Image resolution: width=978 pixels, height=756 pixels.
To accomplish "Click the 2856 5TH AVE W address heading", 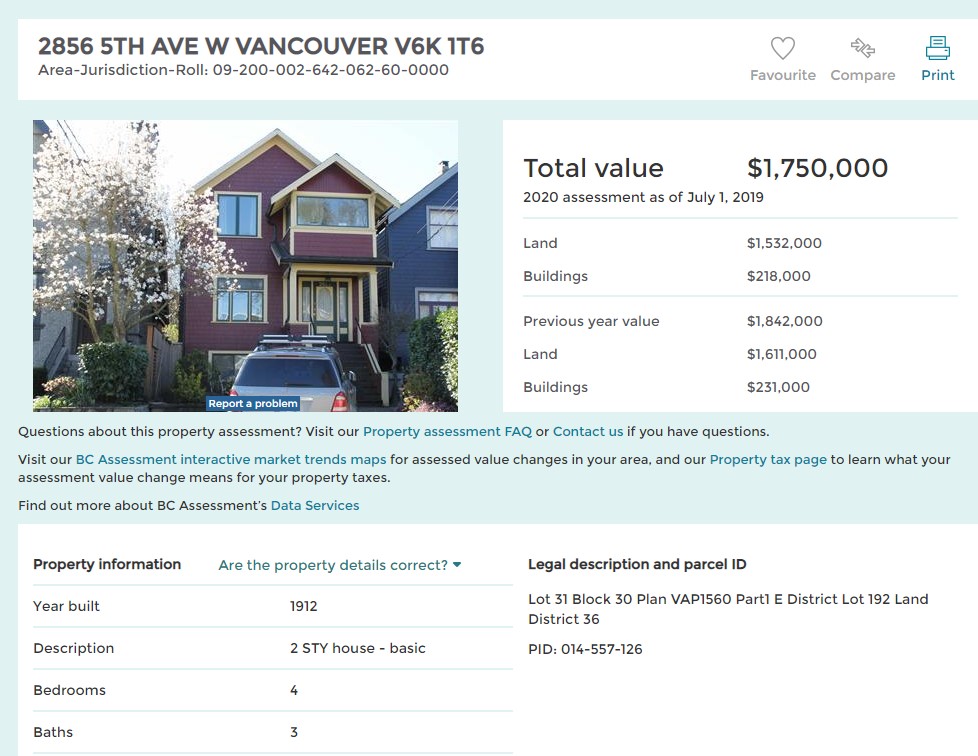I will pos(261,46).
